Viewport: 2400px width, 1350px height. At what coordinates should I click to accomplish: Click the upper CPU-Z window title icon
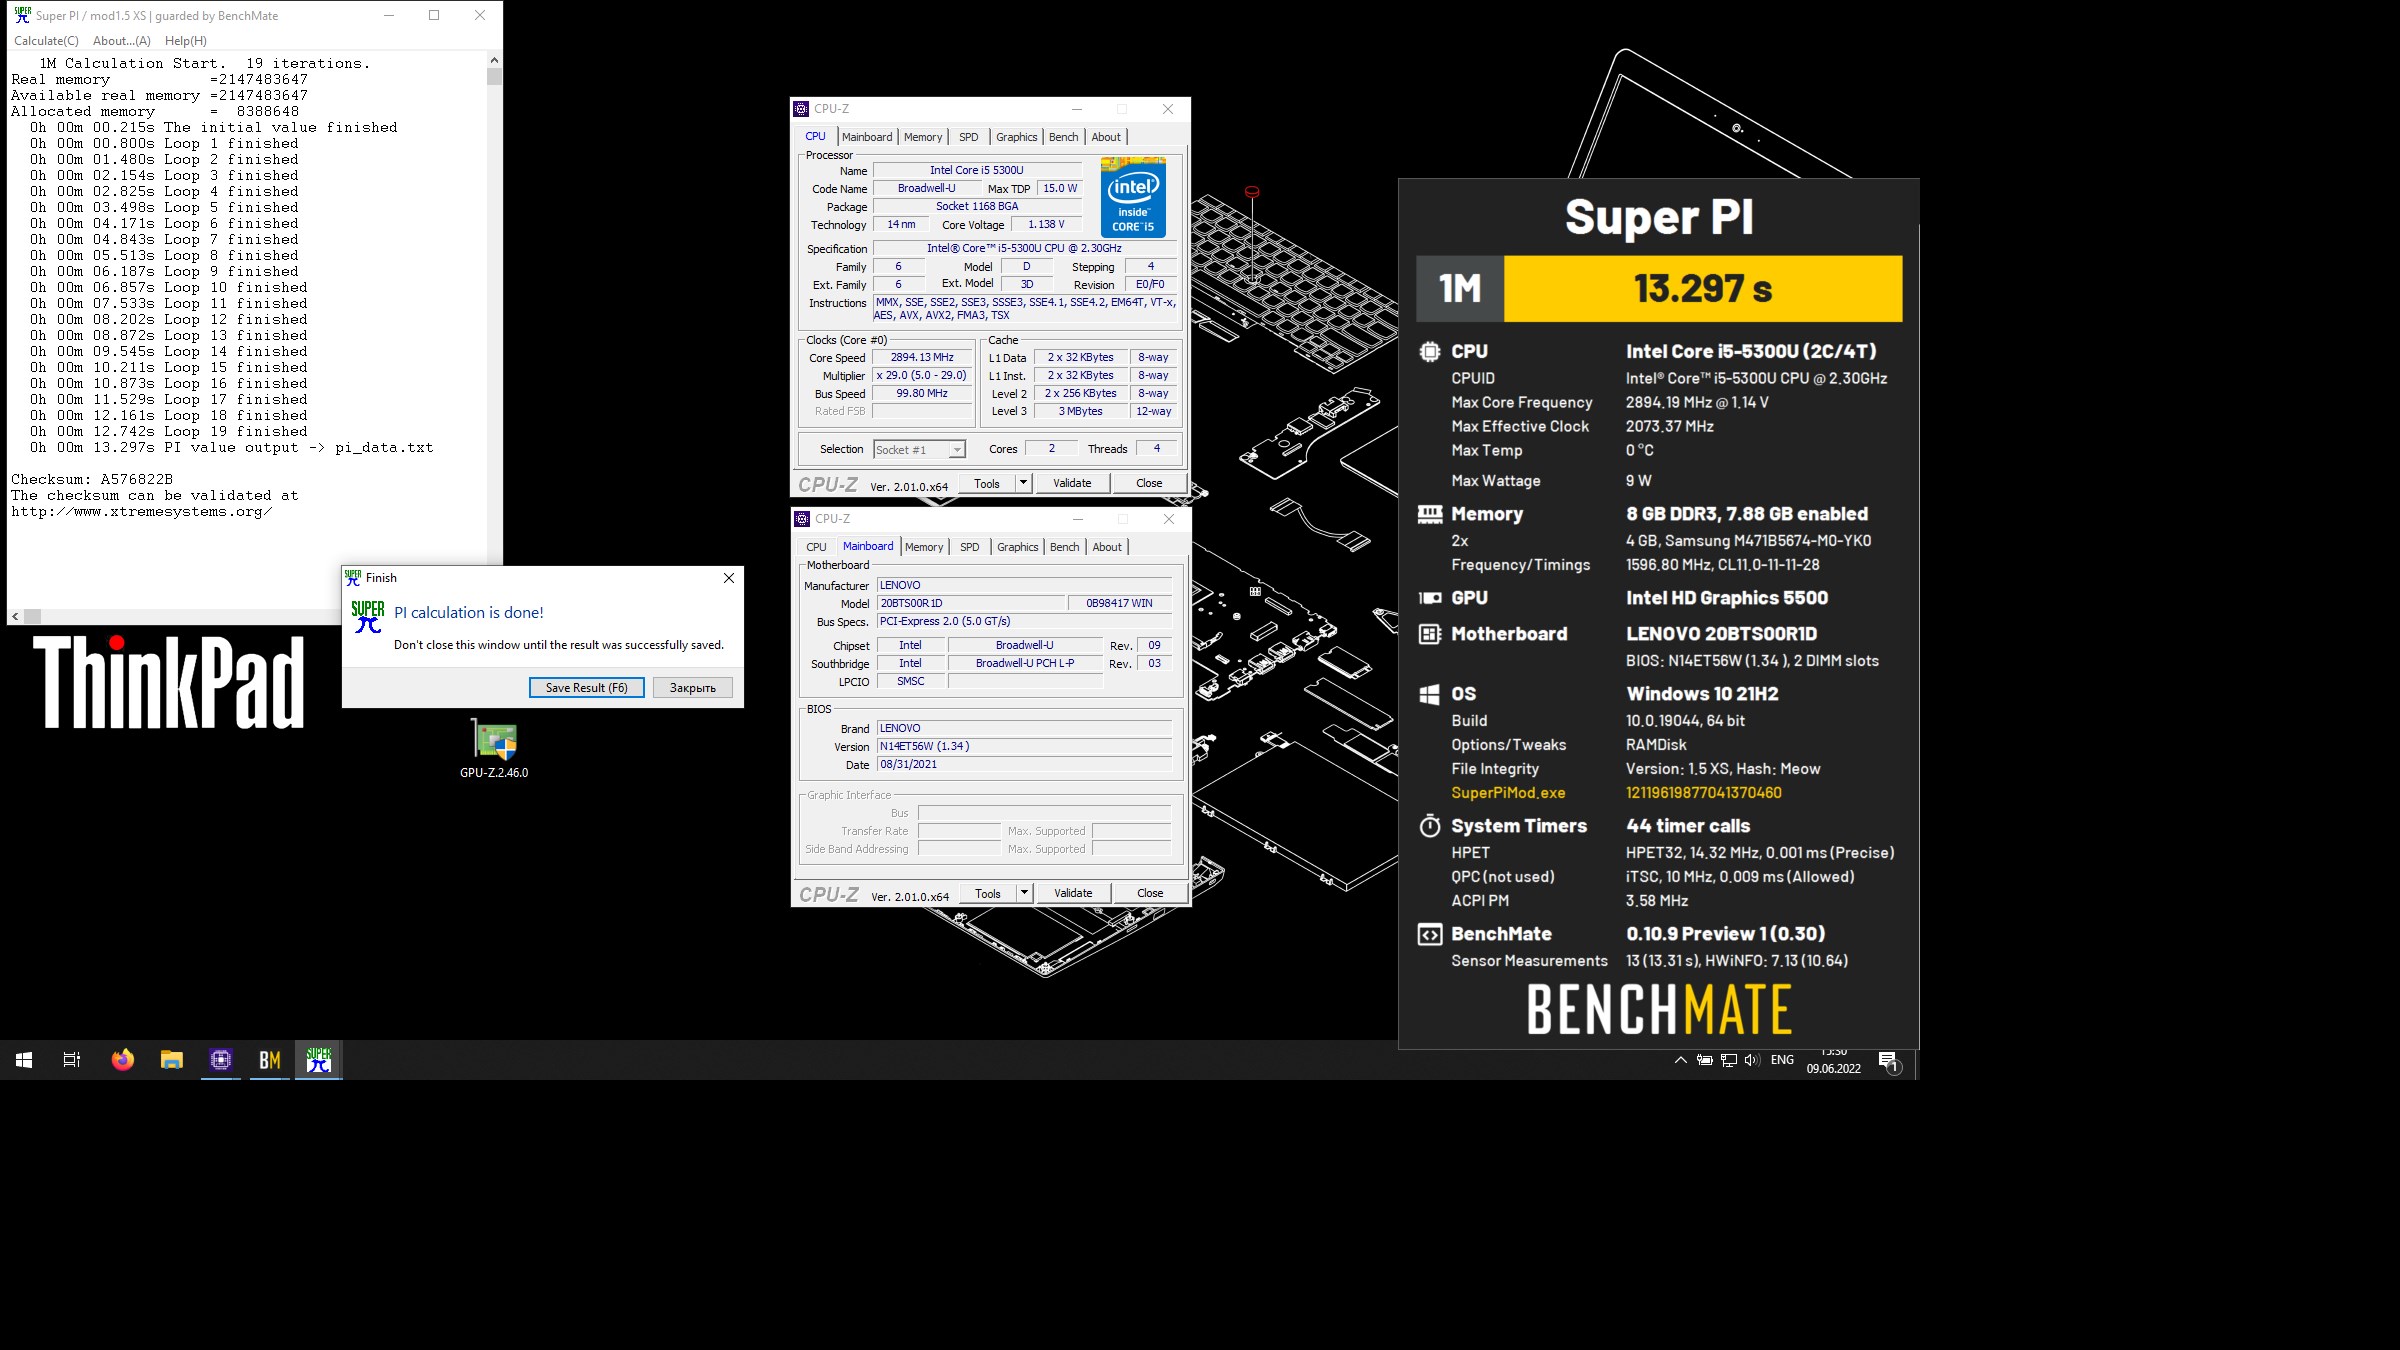[801, 109]
